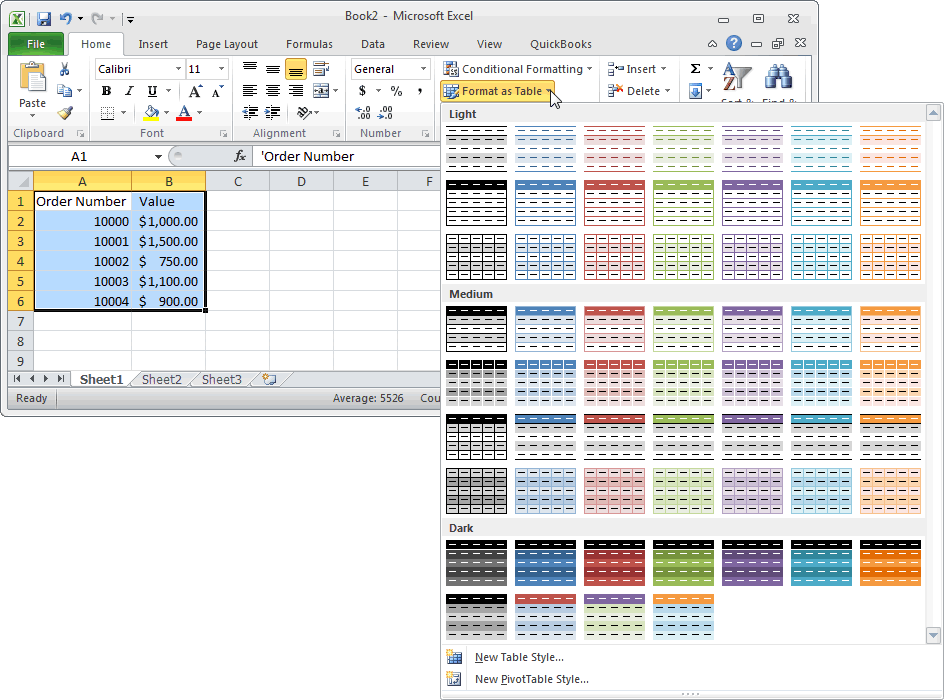
Task: Click the Redo arrow icon
Action: [97, 19]
